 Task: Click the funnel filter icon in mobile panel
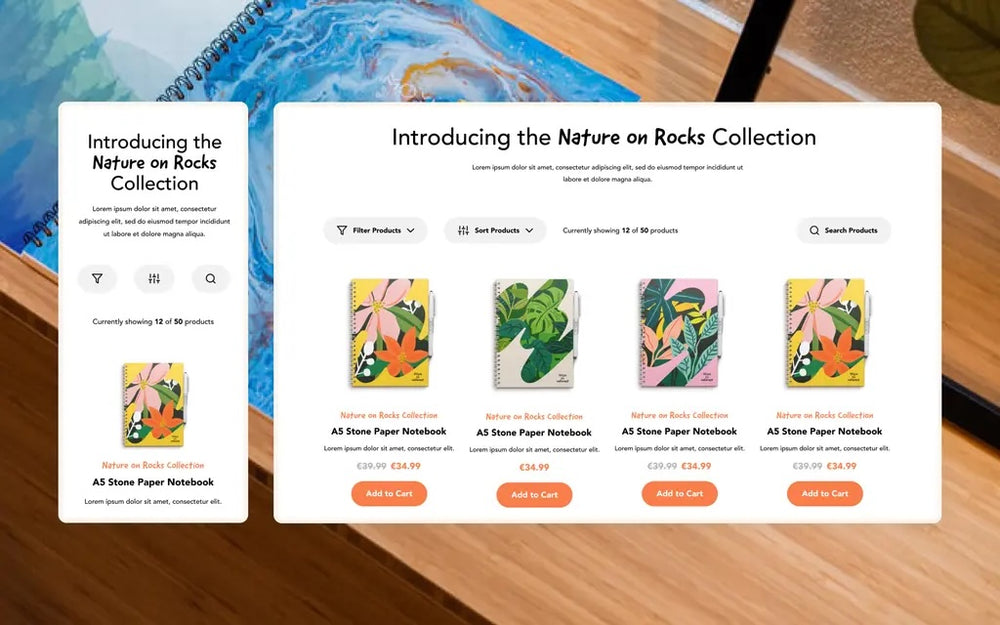point(97,279)
